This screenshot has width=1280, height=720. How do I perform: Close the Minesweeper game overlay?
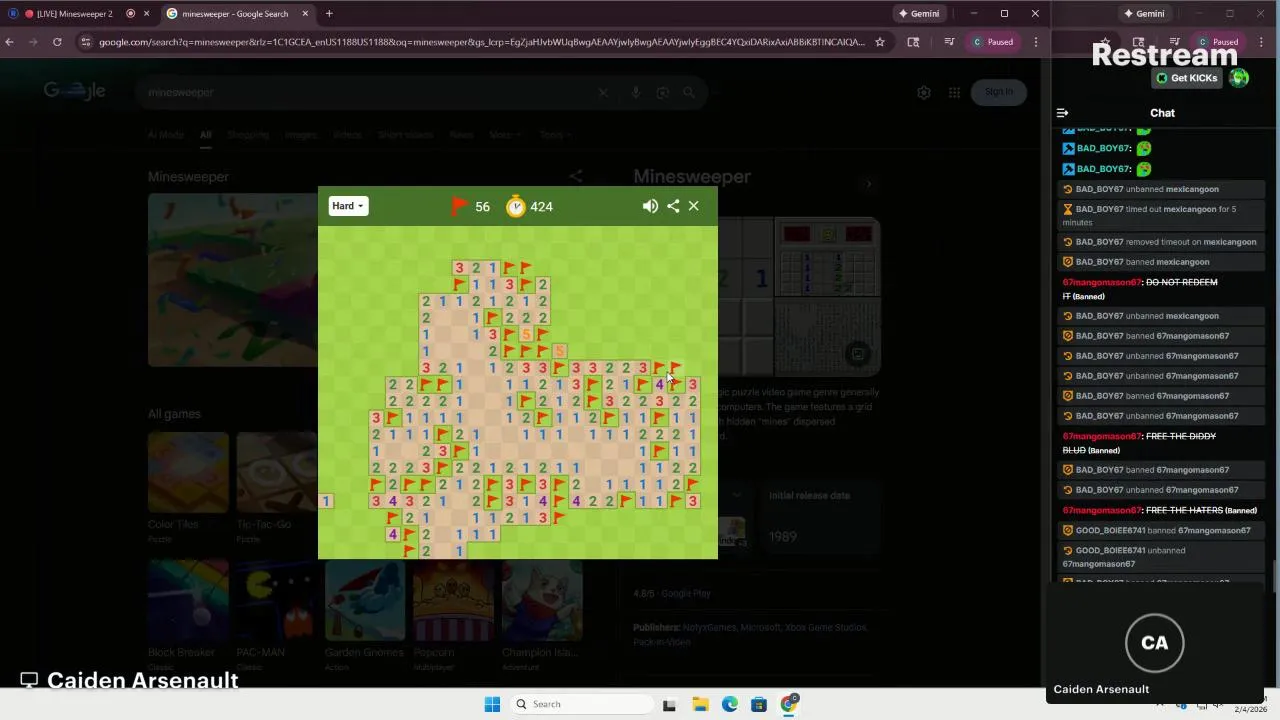point(694,206)
